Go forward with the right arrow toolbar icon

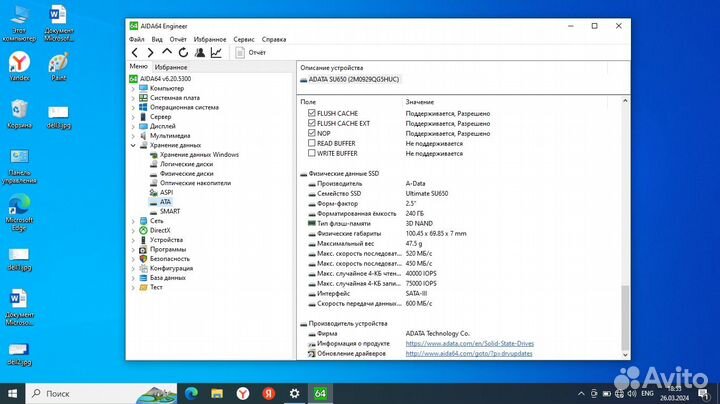tap(150, 53)
